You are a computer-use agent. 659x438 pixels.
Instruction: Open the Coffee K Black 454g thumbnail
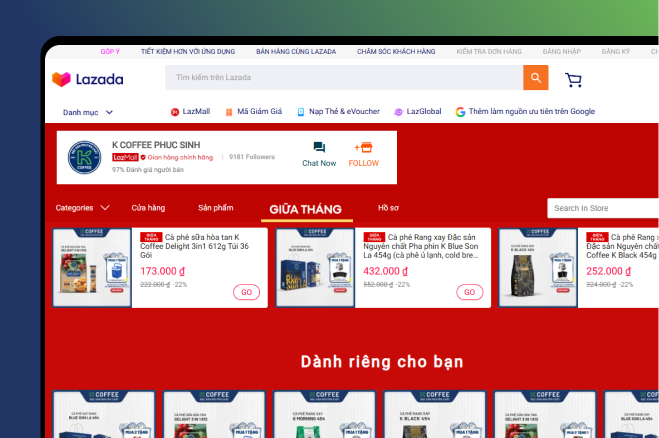[538, 268]
